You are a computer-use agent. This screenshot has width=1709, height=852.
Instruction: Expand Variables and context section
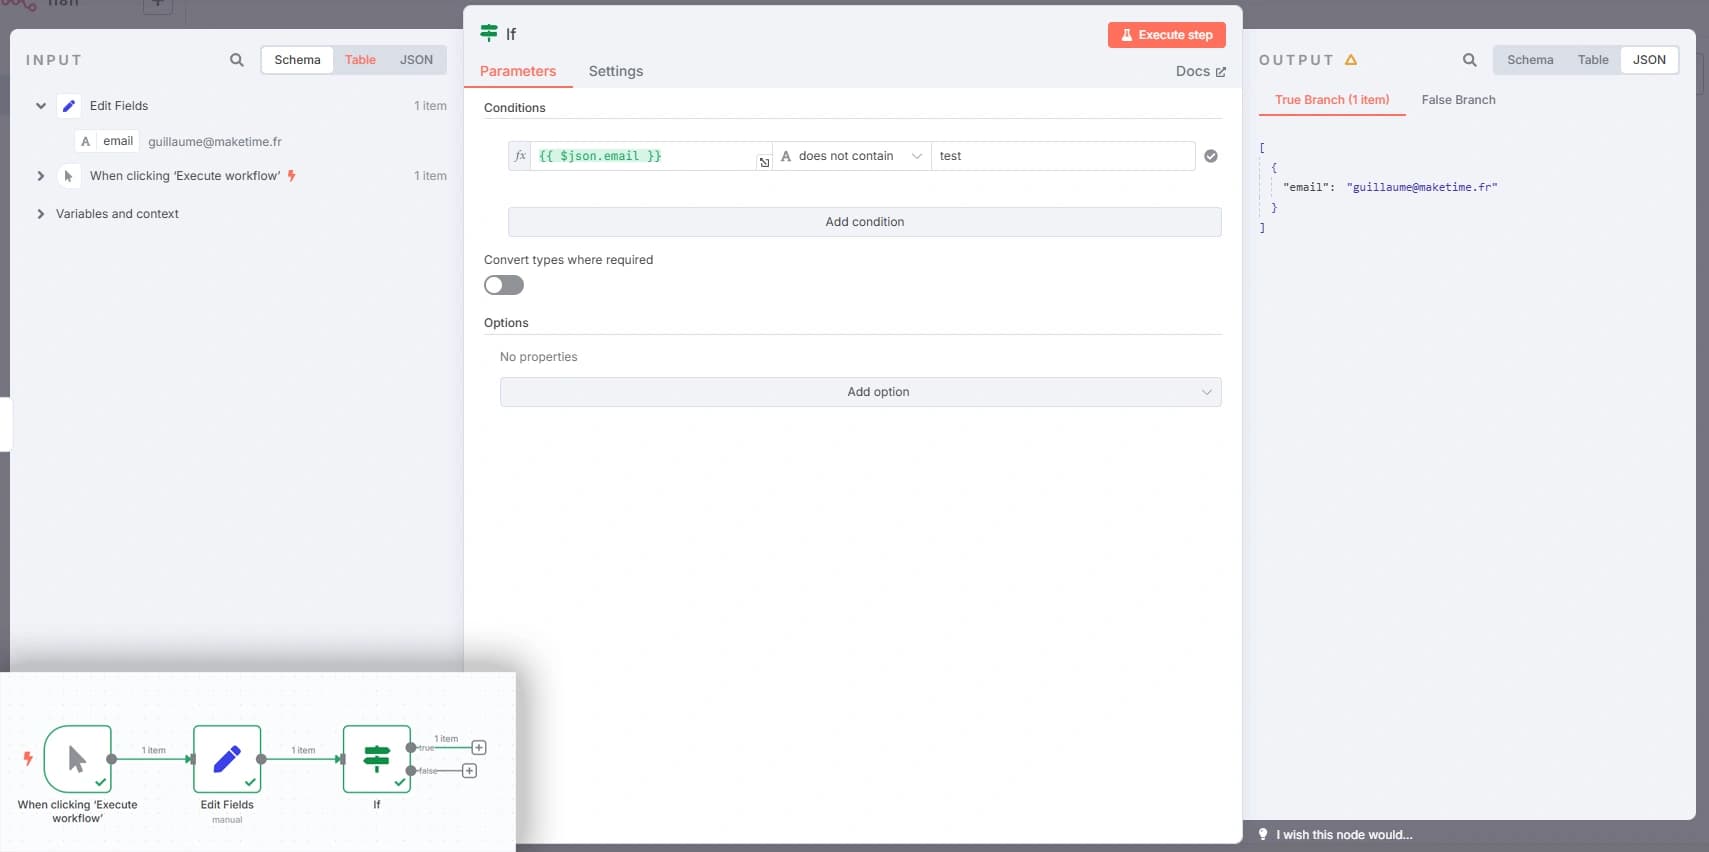(41, 214)
